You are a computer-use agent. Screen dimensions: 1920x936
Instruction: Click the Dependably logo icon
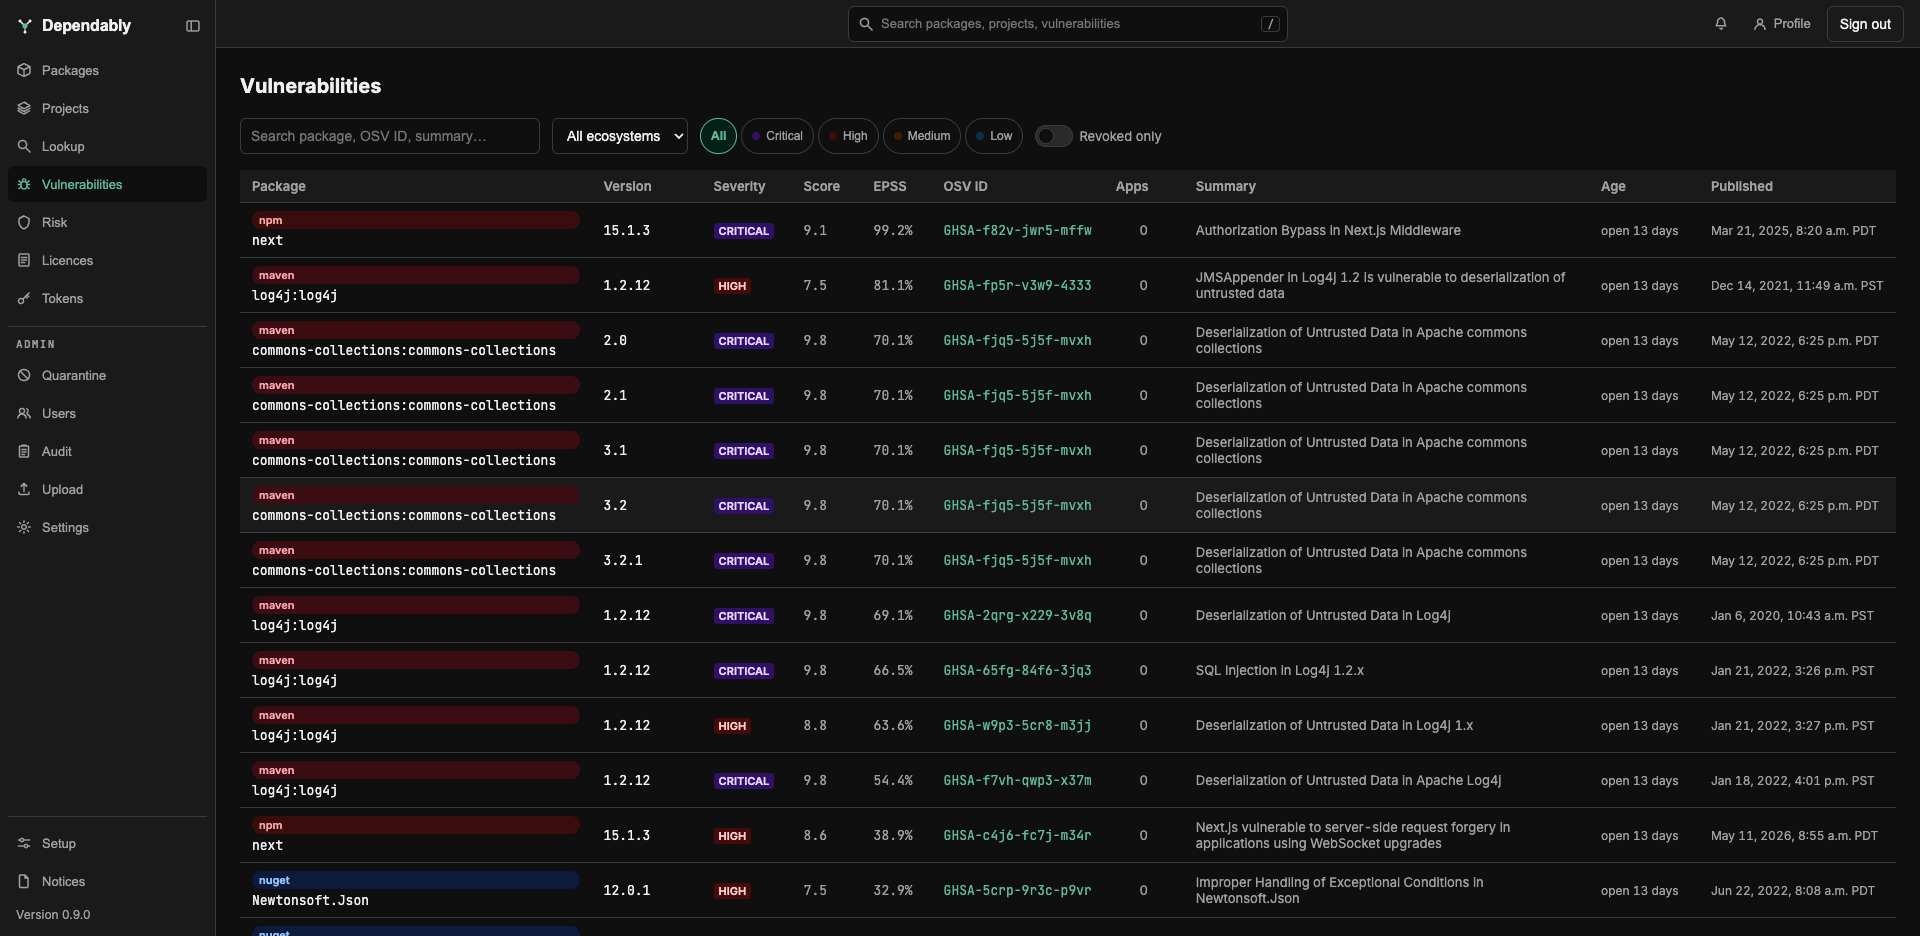(25, 26)
